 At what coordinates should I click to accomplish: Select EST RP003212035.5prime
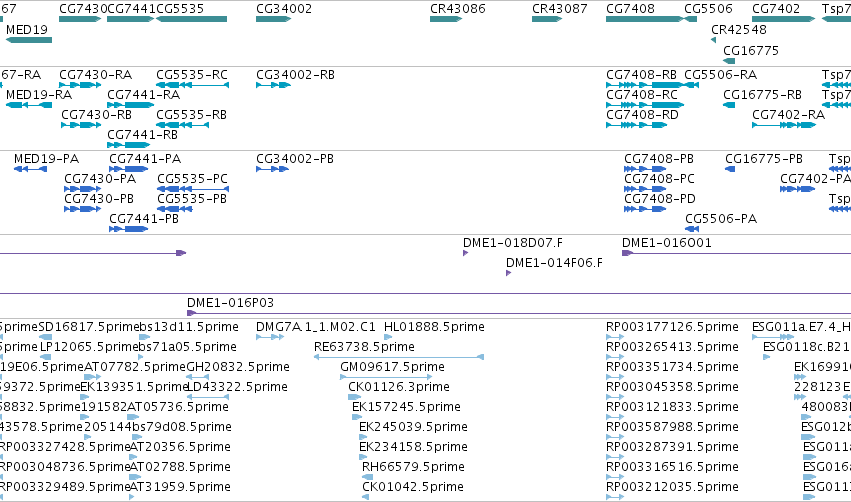point(615,497)
